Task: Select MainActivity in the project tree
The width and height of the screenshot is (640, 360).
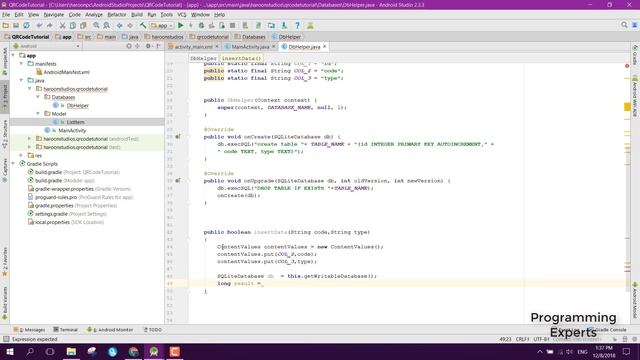Action: [72, 130]
